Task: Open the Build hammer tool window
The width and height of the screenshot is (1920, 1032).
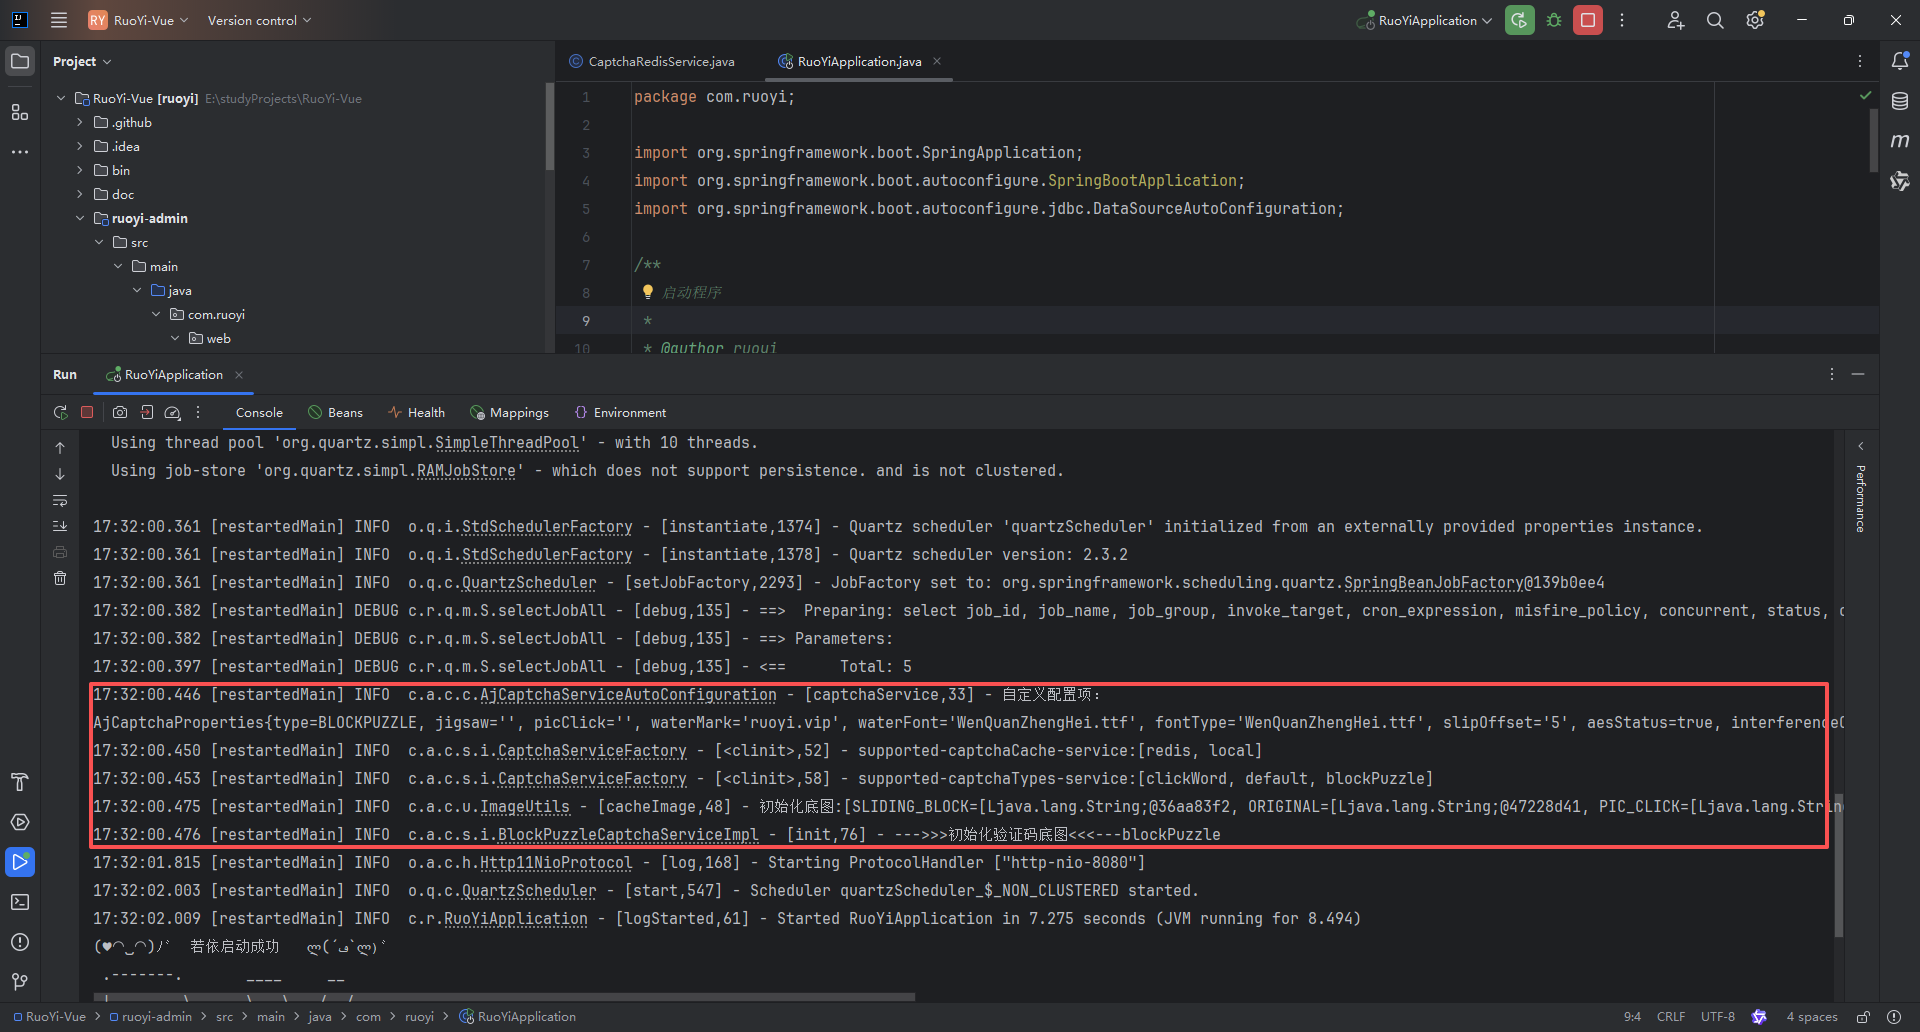Action: click(x=20, y=782)
